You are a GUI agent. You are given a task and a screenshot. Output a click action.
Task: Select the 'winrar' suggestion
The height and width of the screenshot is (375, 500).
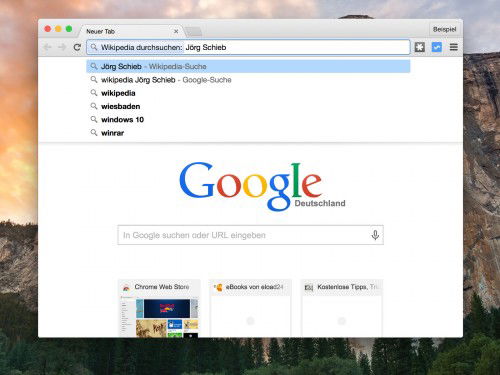pyautogui.click(x=248, y=133)
